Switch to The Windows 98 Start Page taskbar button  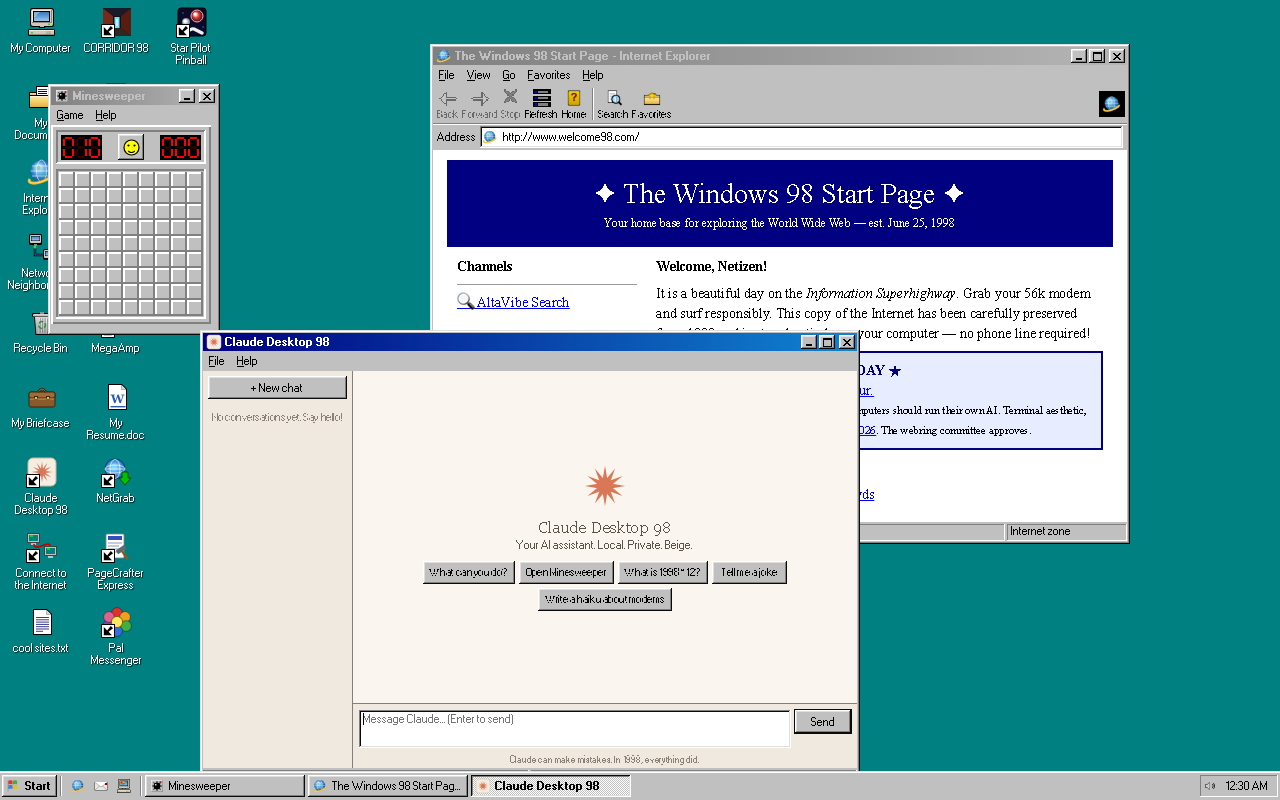[387, 786]
